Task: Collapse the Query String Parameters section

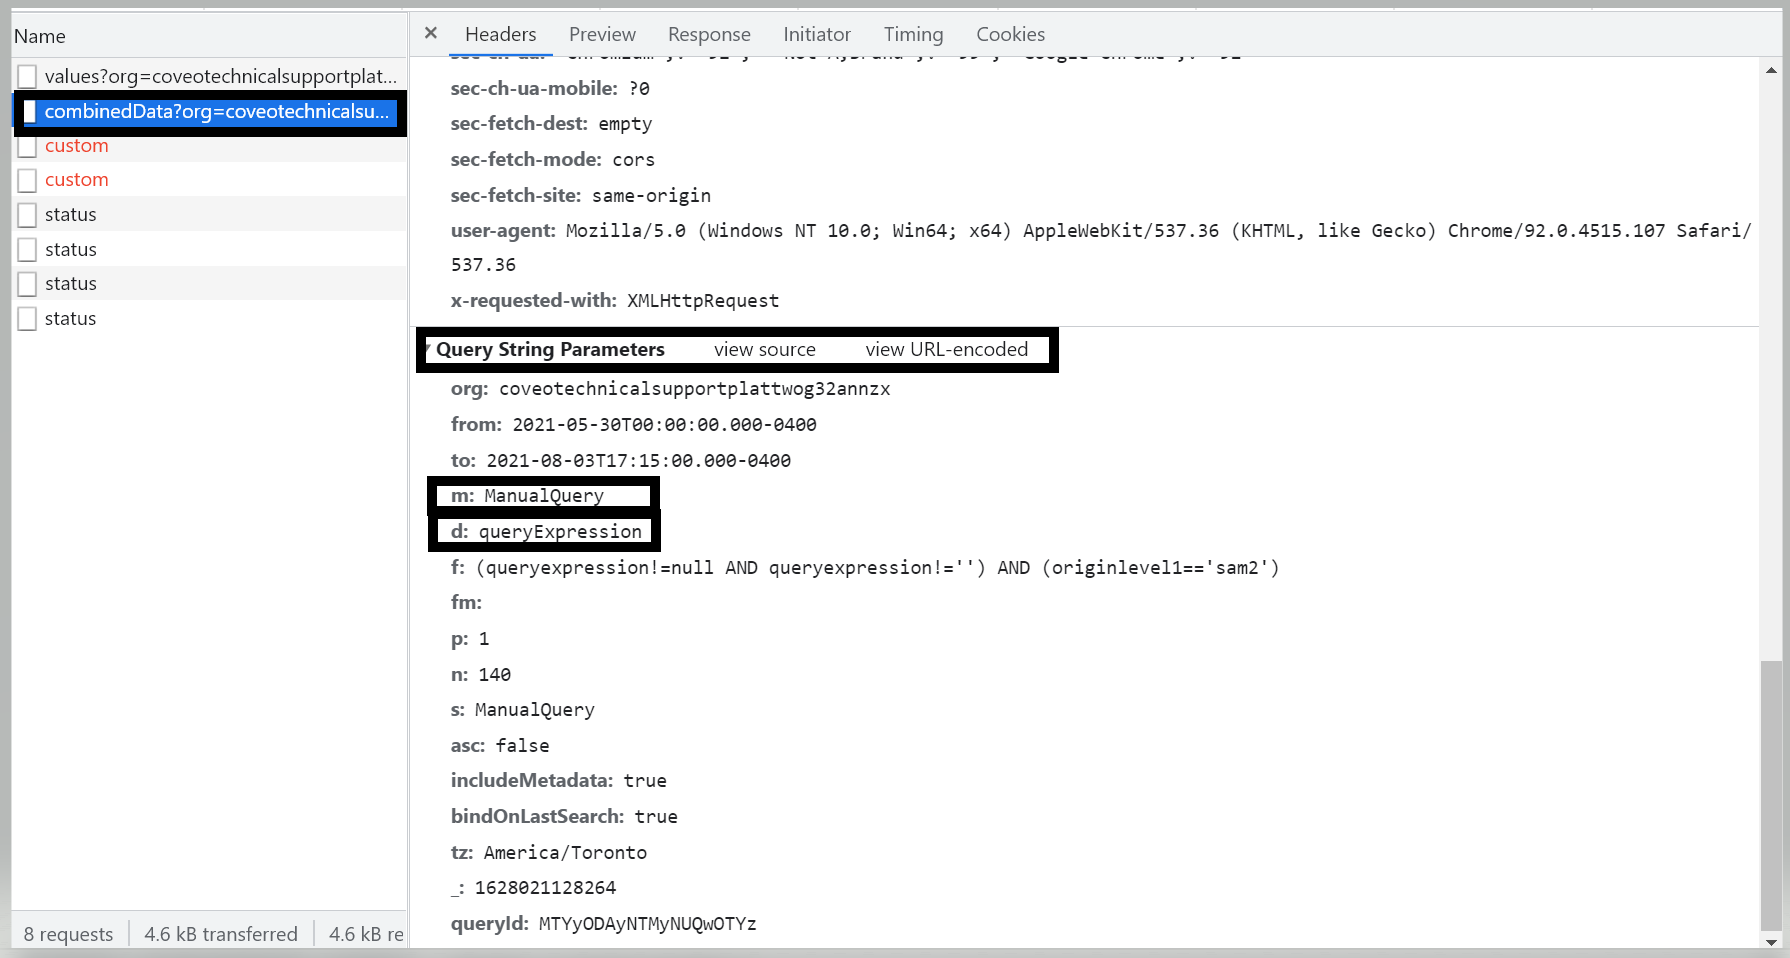Action: (428, 349)
